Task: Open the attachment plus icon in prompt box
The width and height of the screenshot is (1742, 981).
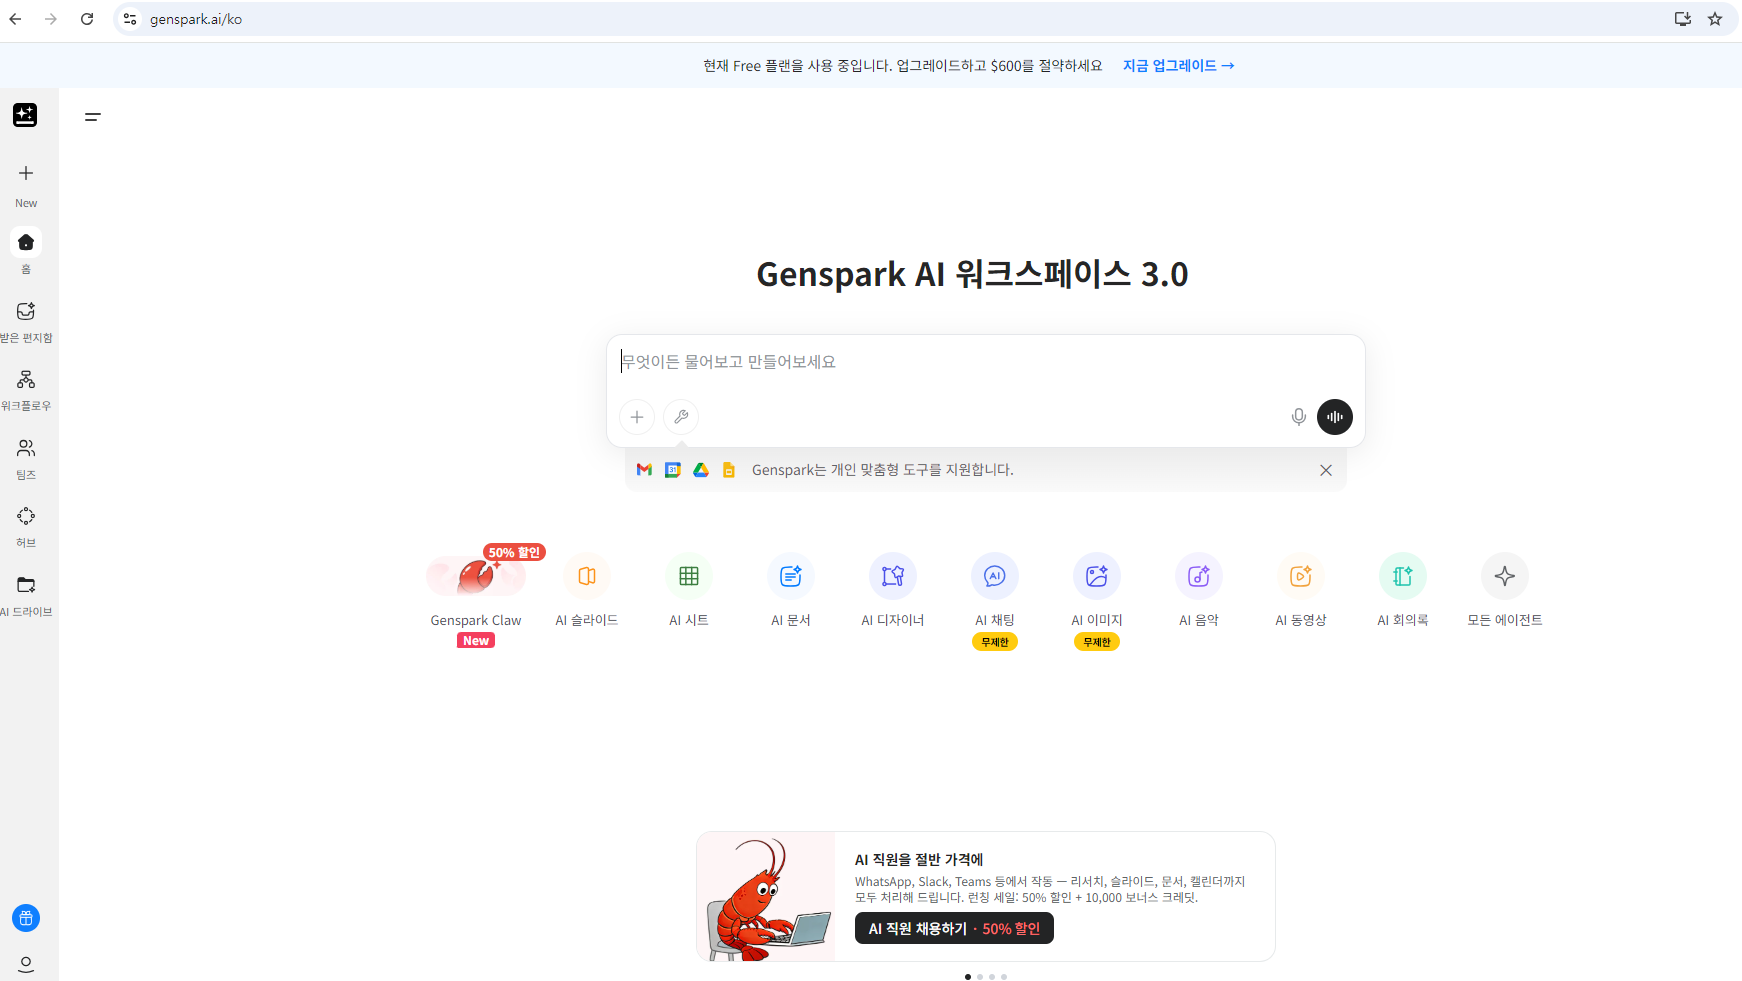Action: pyautogui.click(x=637, y=417)
